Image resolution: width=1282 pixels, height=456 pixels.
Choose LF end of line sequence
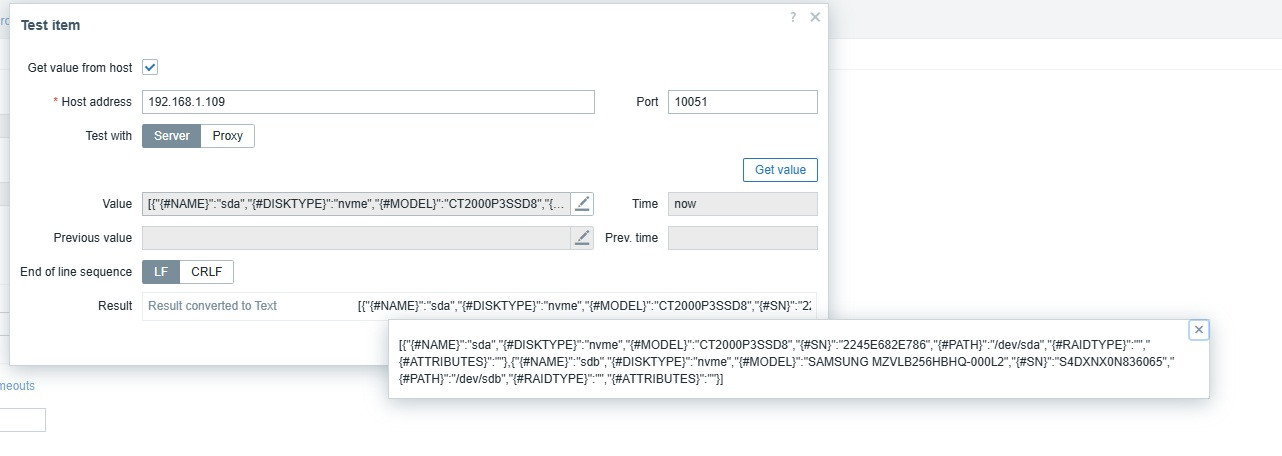[161, 272]
